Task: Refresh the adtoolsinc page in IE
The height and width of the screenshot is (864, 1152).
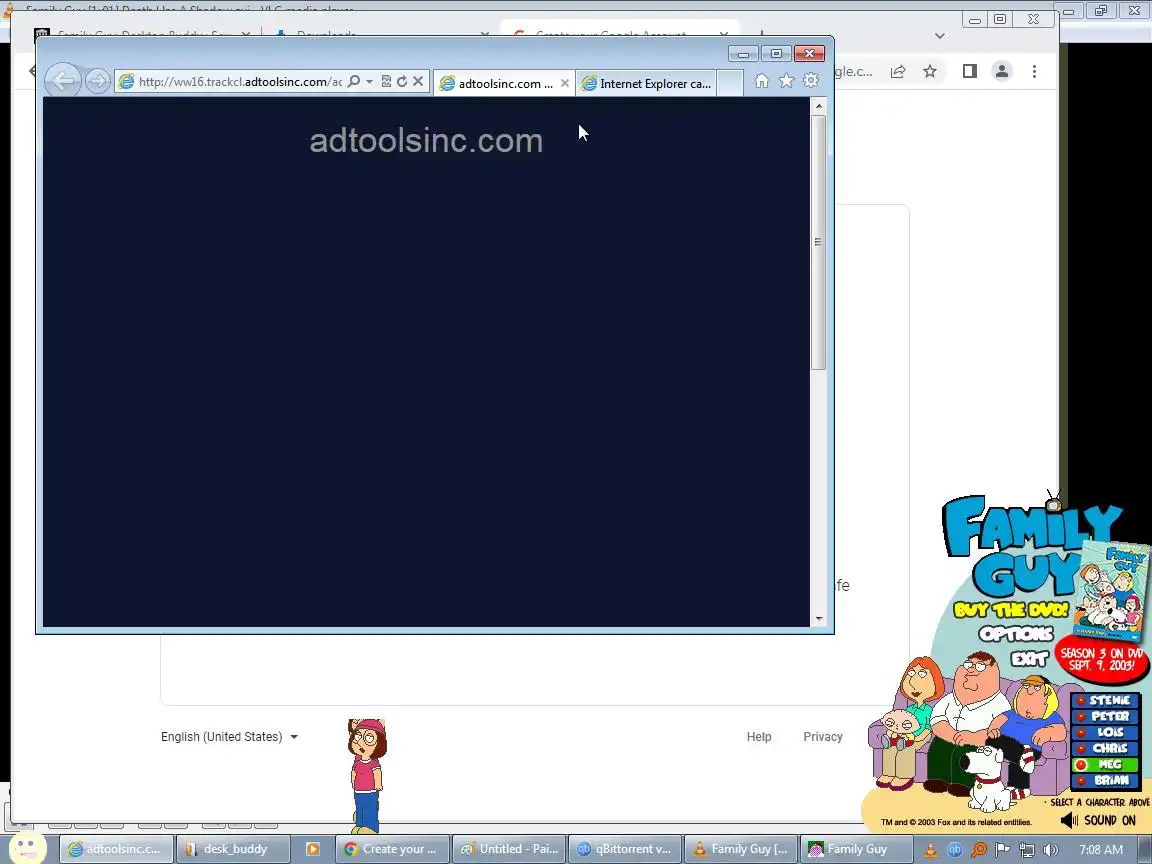Action: point(402,82)
